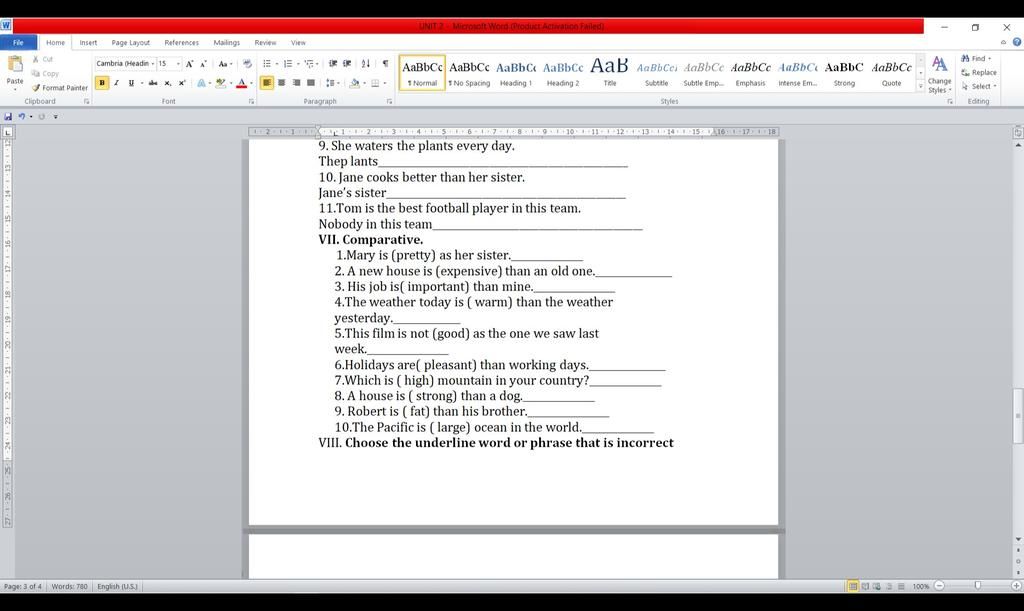This screenshot has width=1024, height=611.
Task: Click the Text Highlight Color icon
Action: coord(221,83)
